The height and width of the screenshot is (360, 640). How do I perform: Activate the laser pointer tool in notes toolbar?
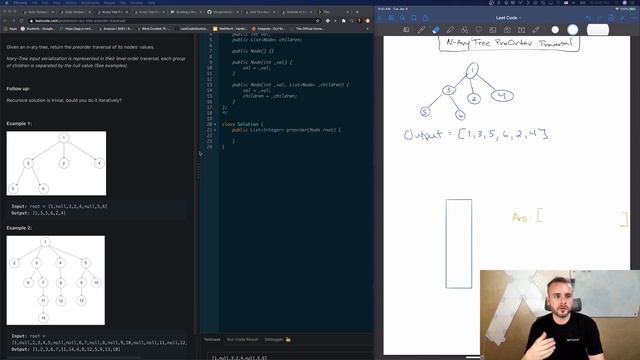[x=536, y=30]
